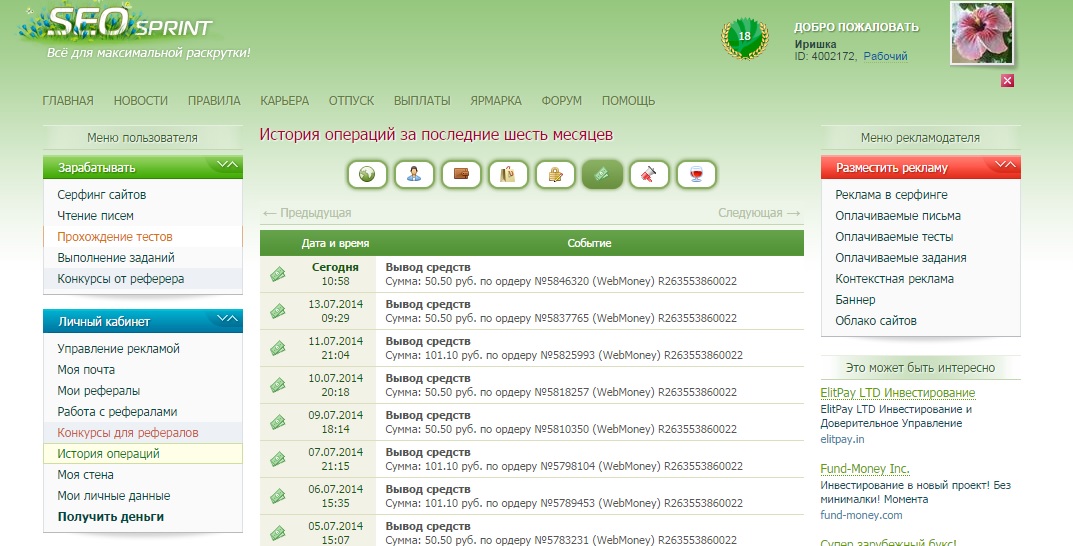The image size is (1073, 546).
Task: Click money icon in Сегодня 10:58 row
Action: click(x=277, y=274)
